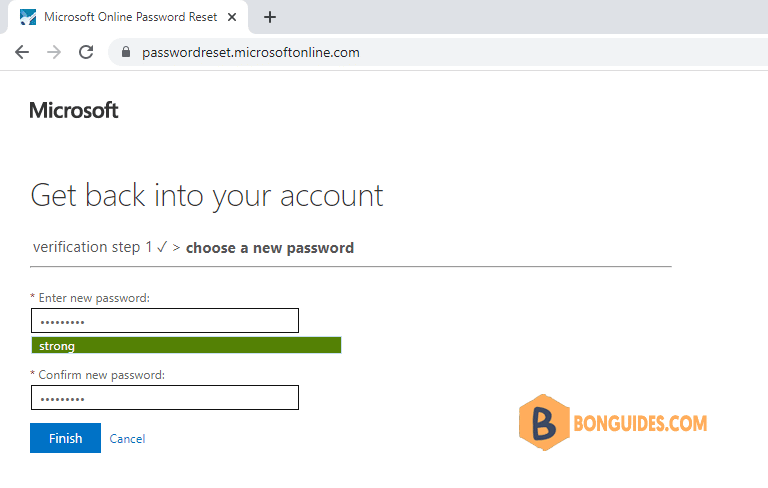This screenshot has height=488, width=768.
Task: Click the Confirm new password field
Action: (165, 397)
